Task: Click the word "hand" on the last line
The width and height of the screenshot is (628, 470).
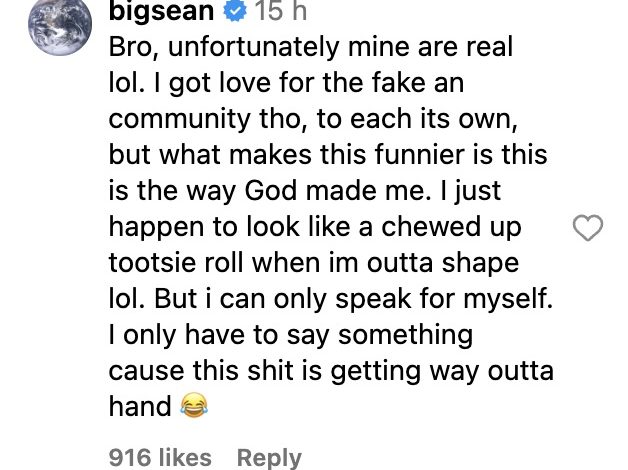Action: [140, 406]
